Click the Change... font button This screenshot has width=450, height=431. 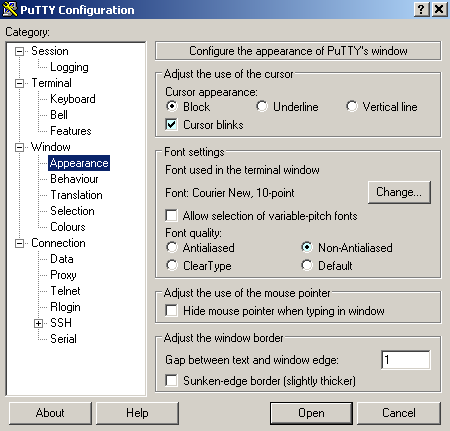(x=399, y=192)
